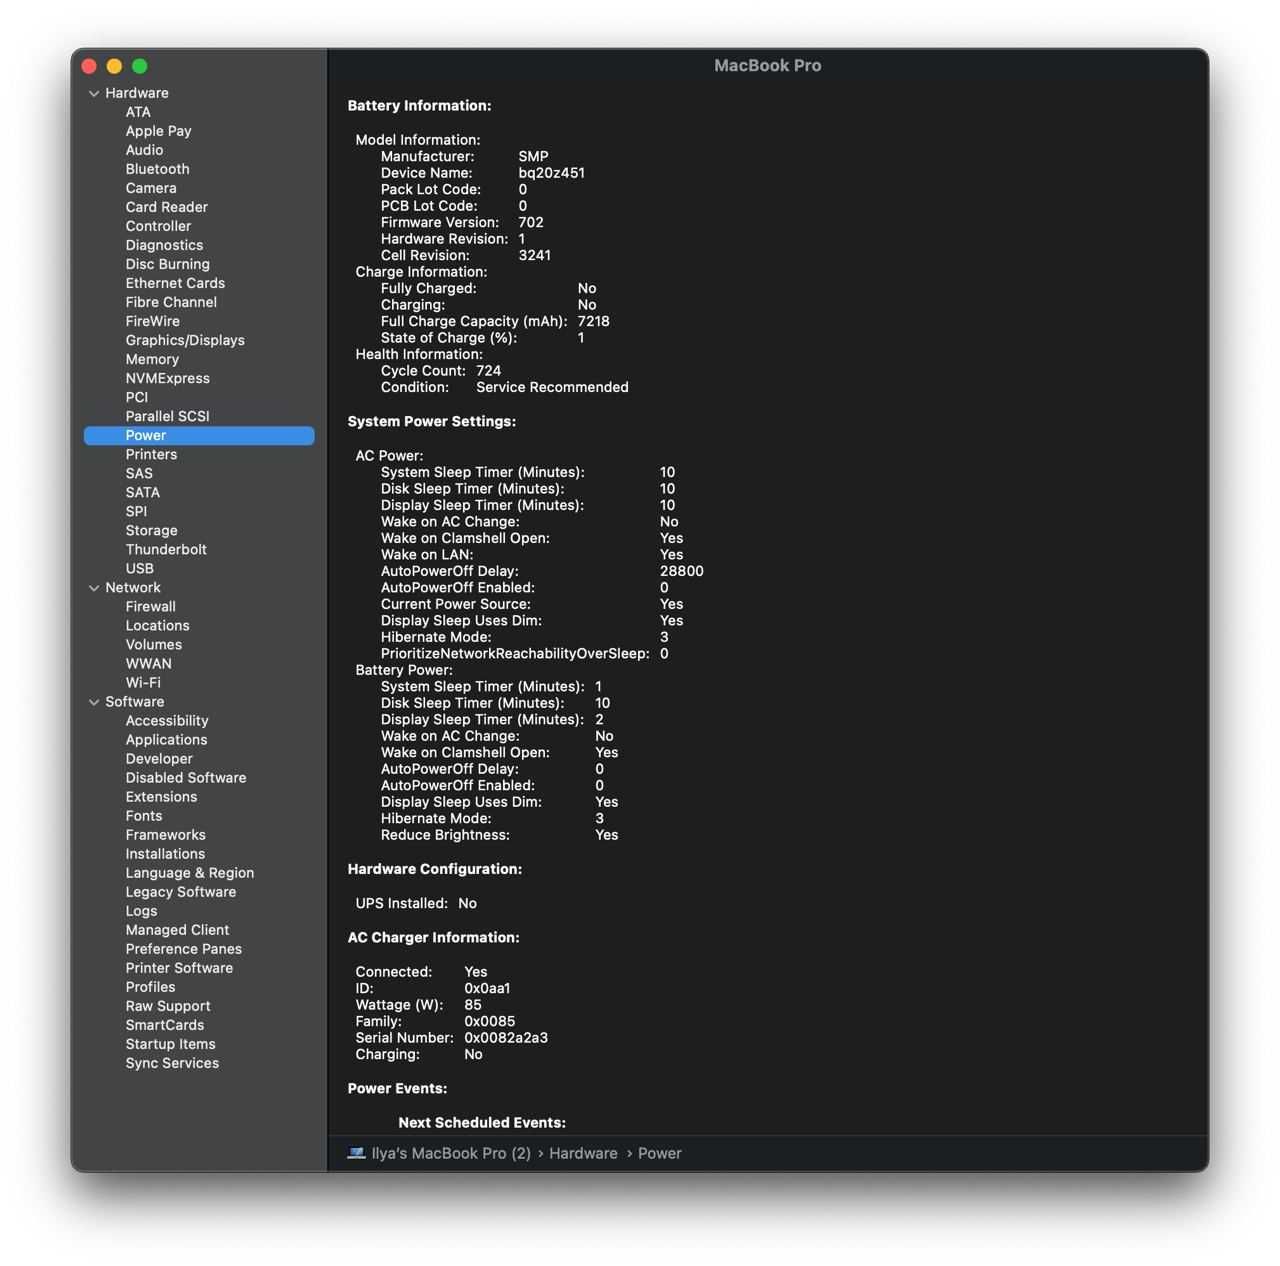Click the cycle count value 724
Image resolution: width=1280 pixels, height=1266 pixels.
click(488, 371)
